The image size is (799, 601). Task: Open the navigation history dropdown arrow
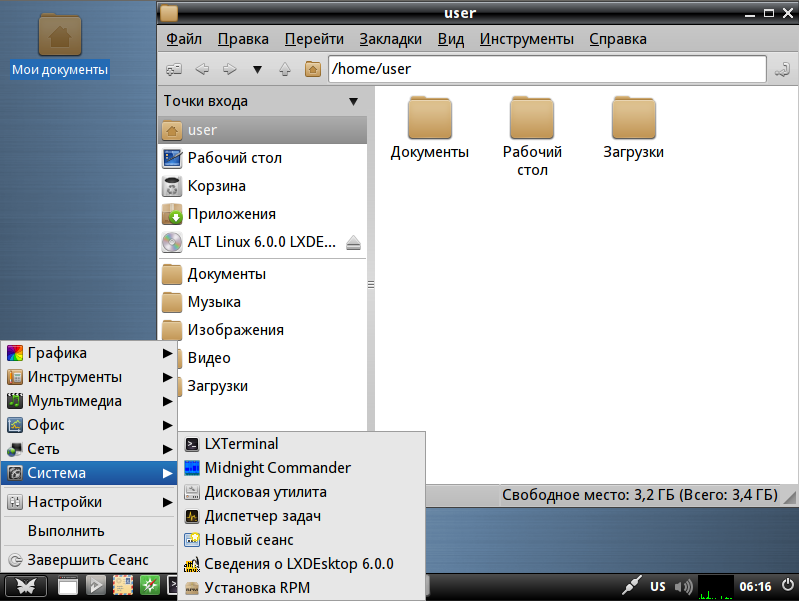coord(257,69)
